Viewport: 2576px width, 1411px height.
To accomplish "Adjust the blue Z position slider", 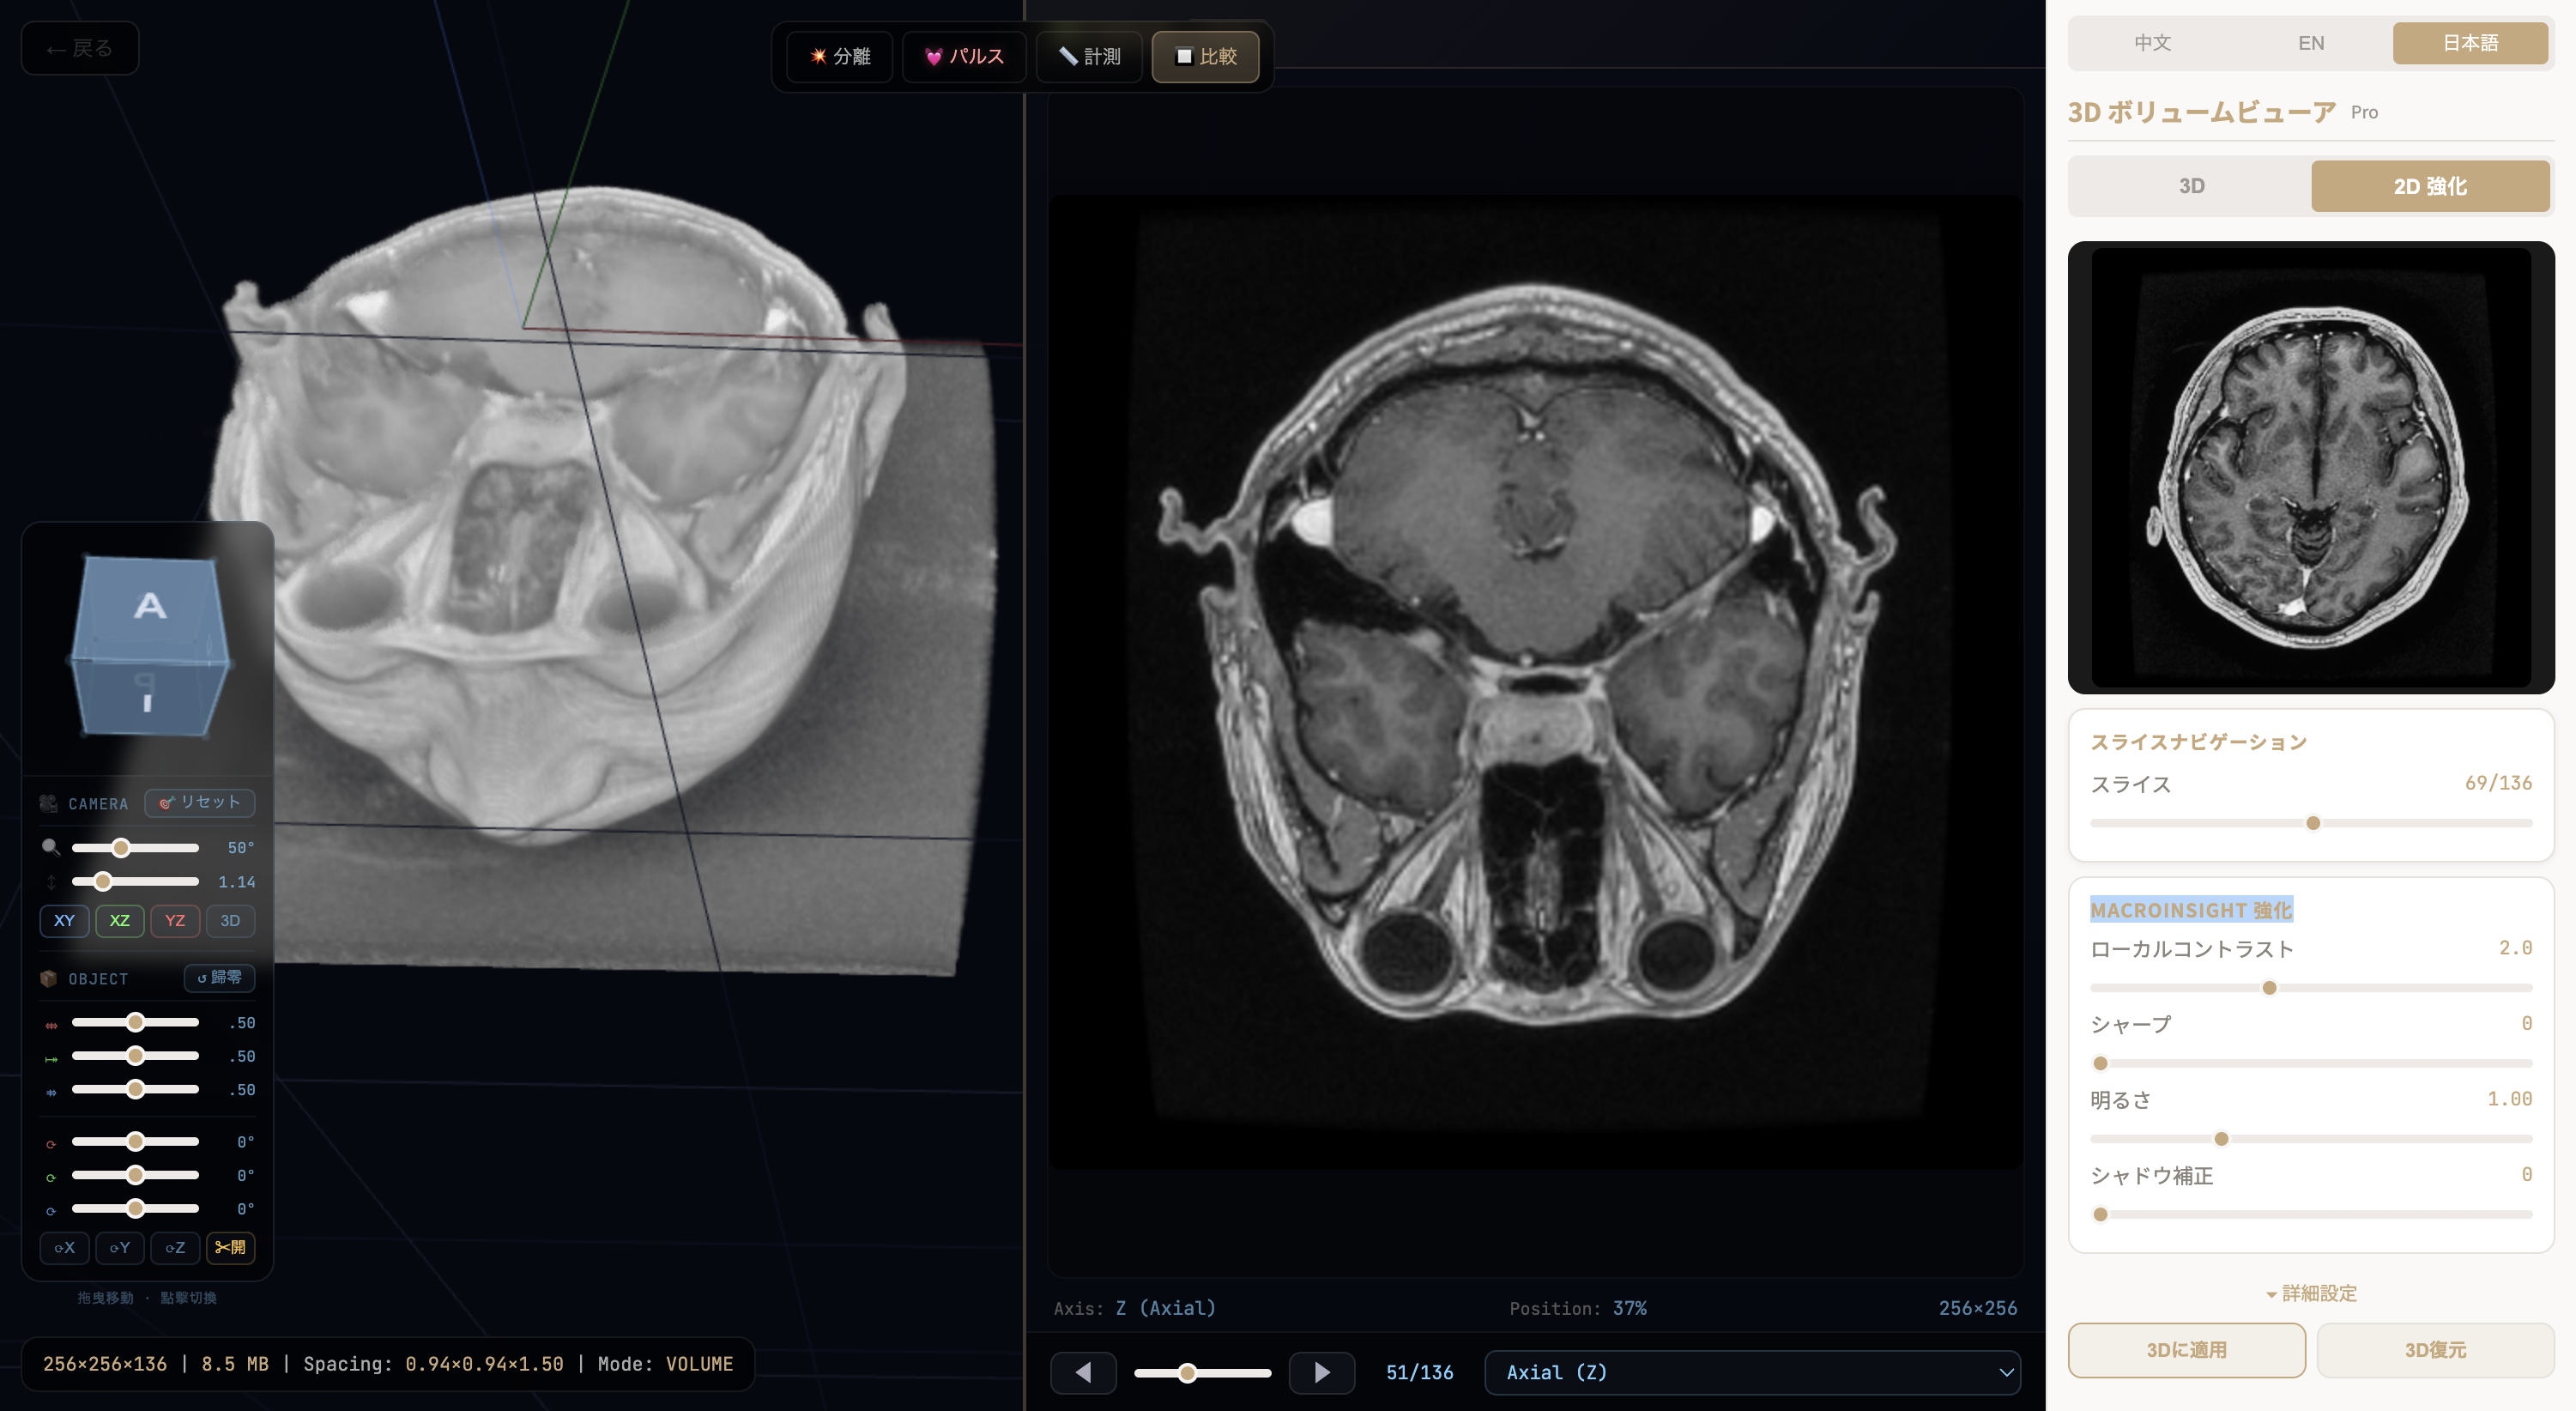I will pyautogui.click(x=135, y=1089).
